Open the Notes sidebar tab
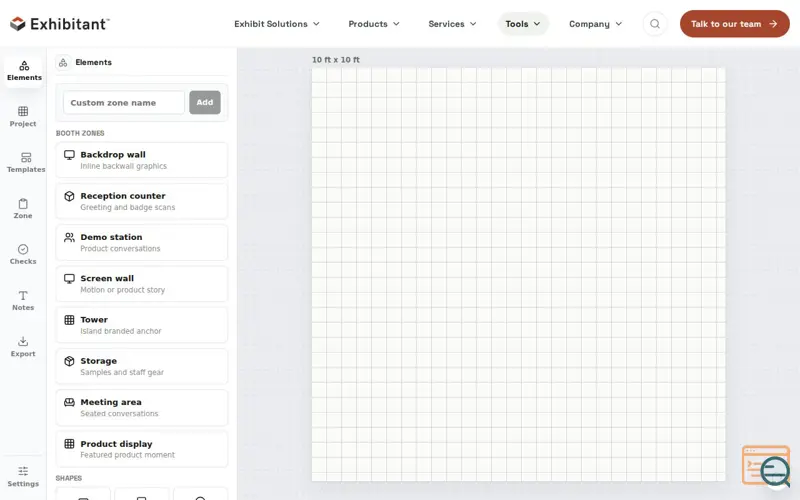The width and height of the screenshot is (800, 500). [x=23, y=301]
